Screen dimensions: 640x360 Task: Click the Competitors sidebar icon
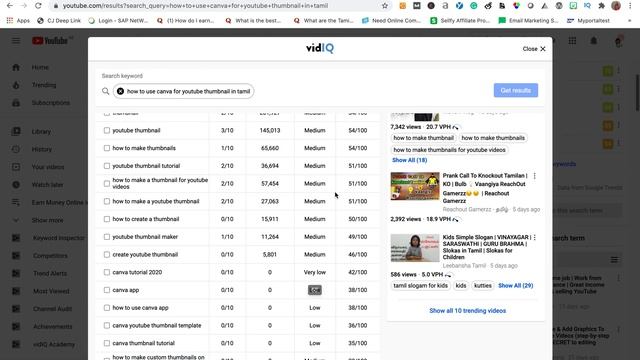click(x=16, y=256)
